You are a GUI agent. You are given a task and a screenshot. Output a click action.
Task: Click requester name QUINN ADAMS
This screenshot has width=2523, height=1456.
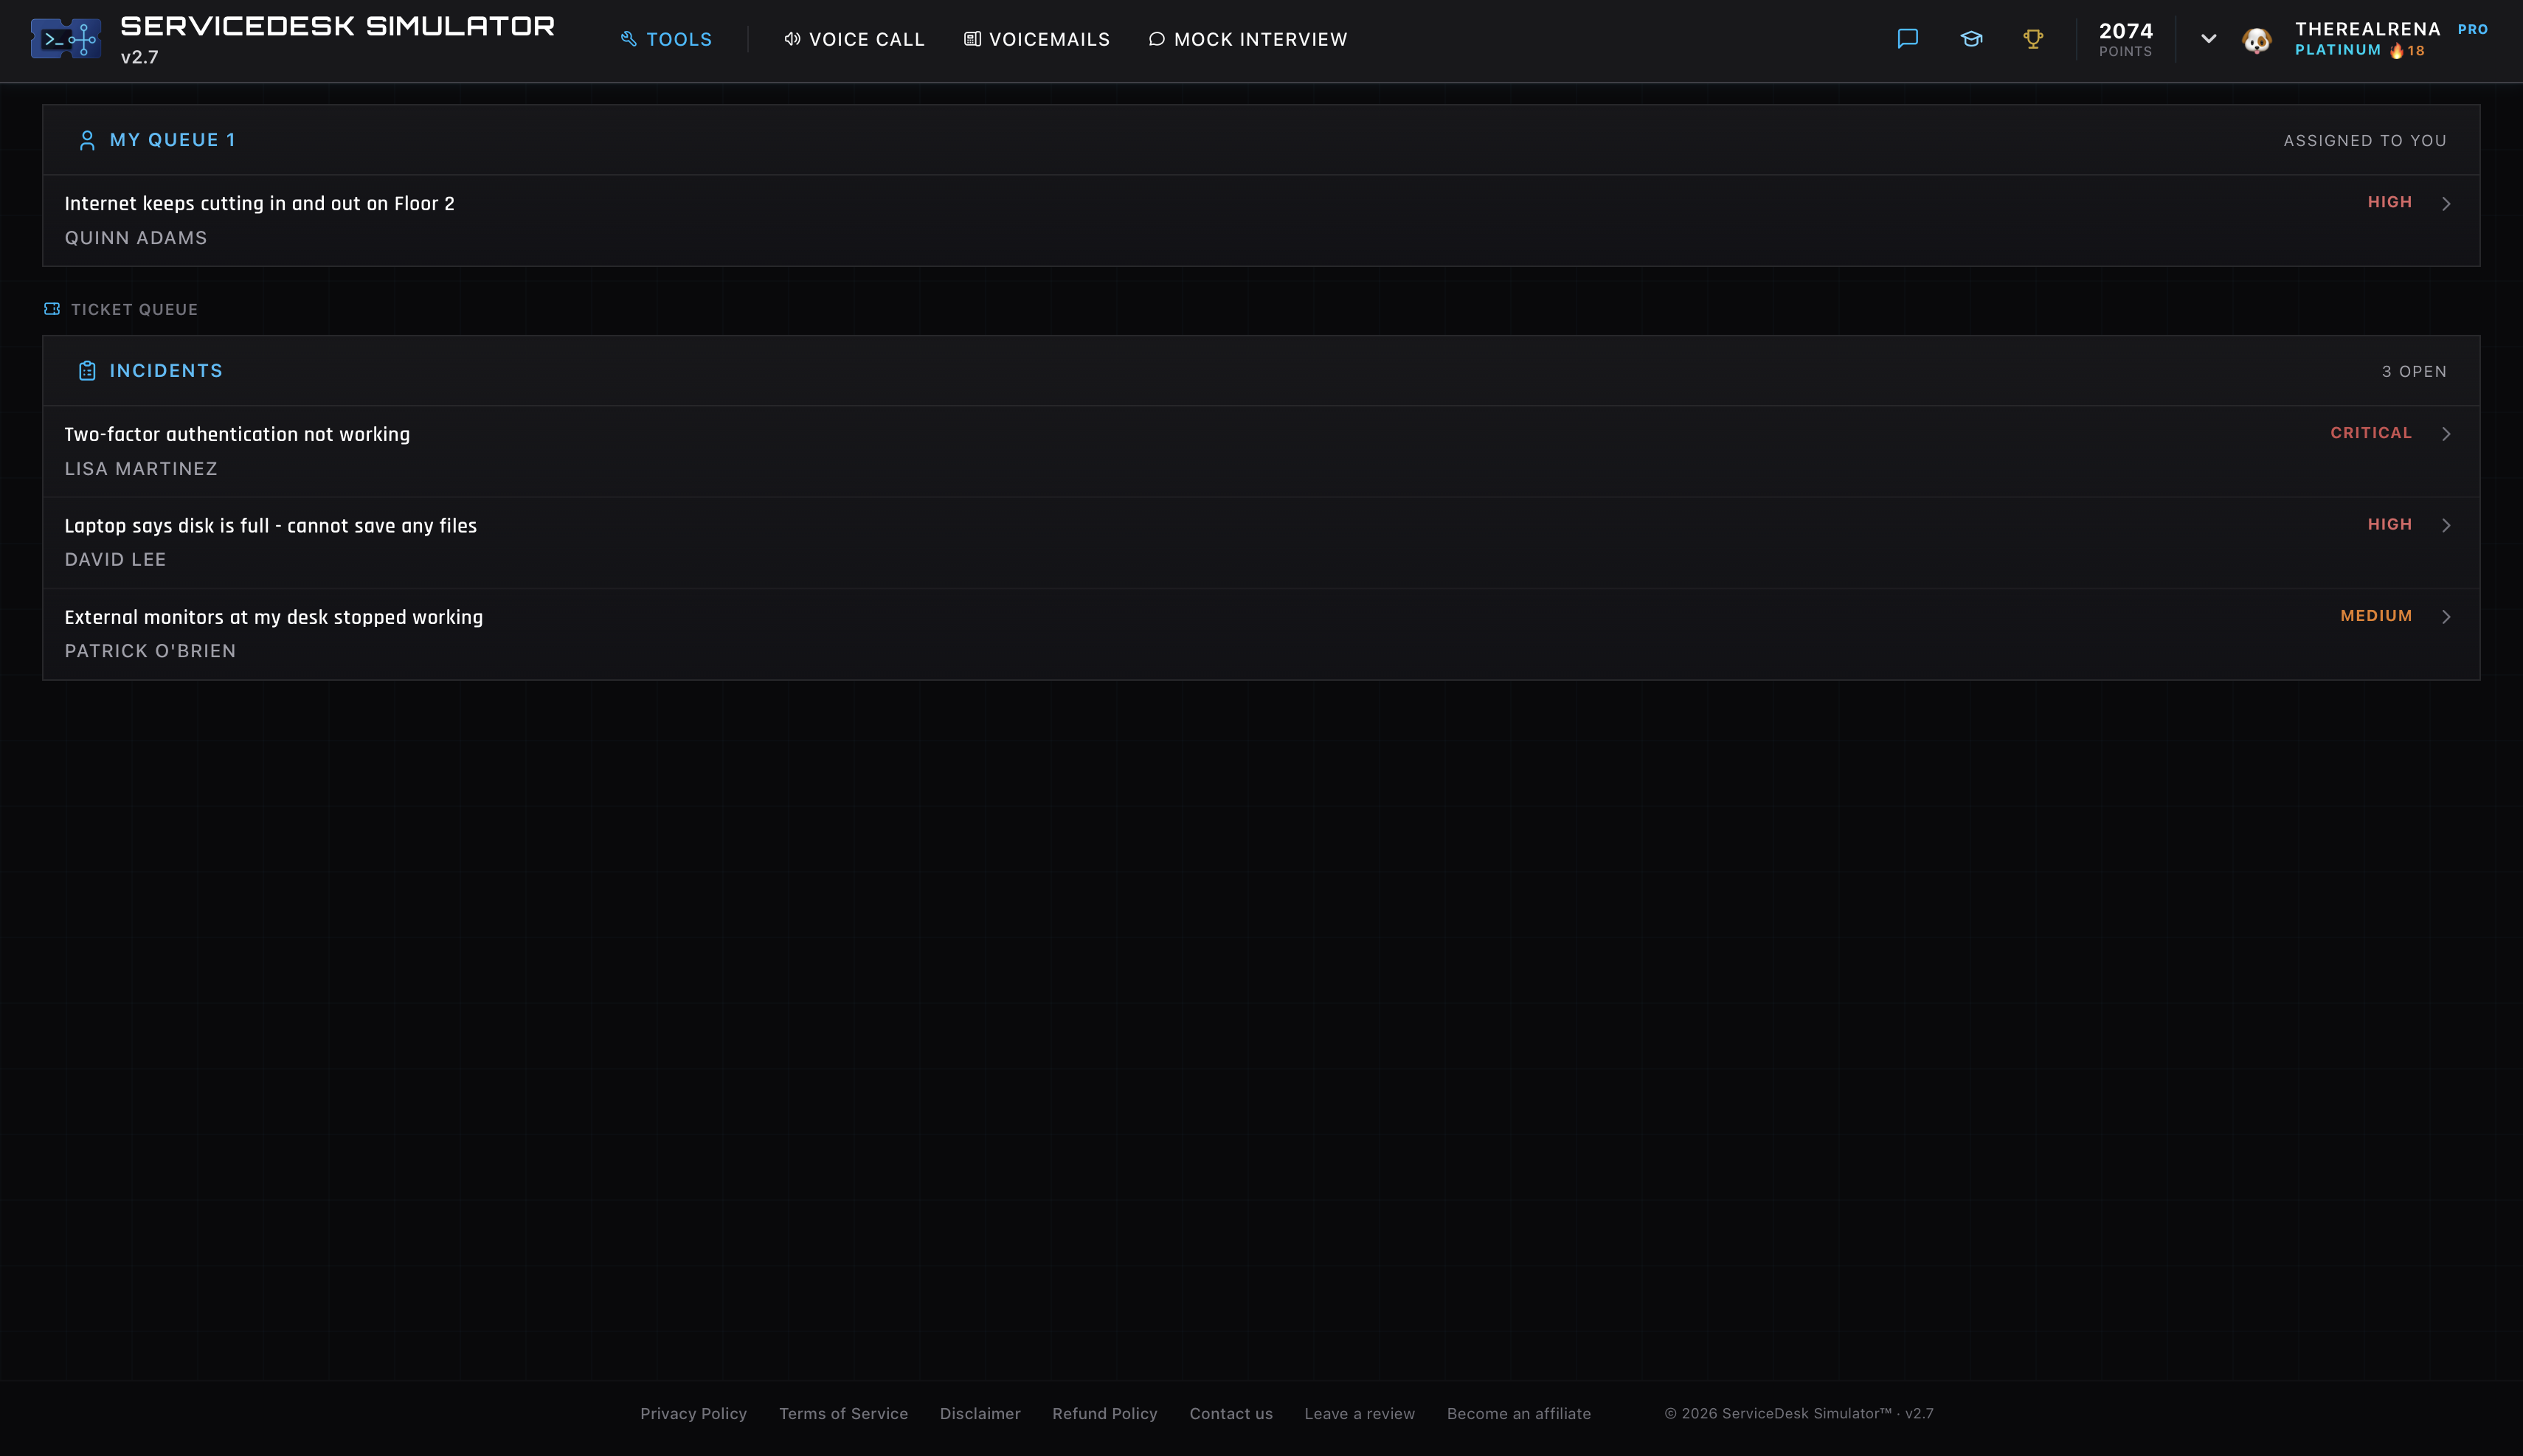pyautogui.click(x=136, y=238)
